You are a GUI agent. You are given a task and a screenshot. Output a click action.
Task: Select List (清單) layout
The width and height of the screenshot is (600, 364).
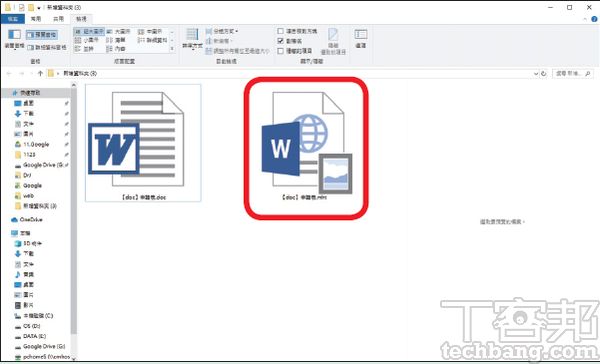116,40
